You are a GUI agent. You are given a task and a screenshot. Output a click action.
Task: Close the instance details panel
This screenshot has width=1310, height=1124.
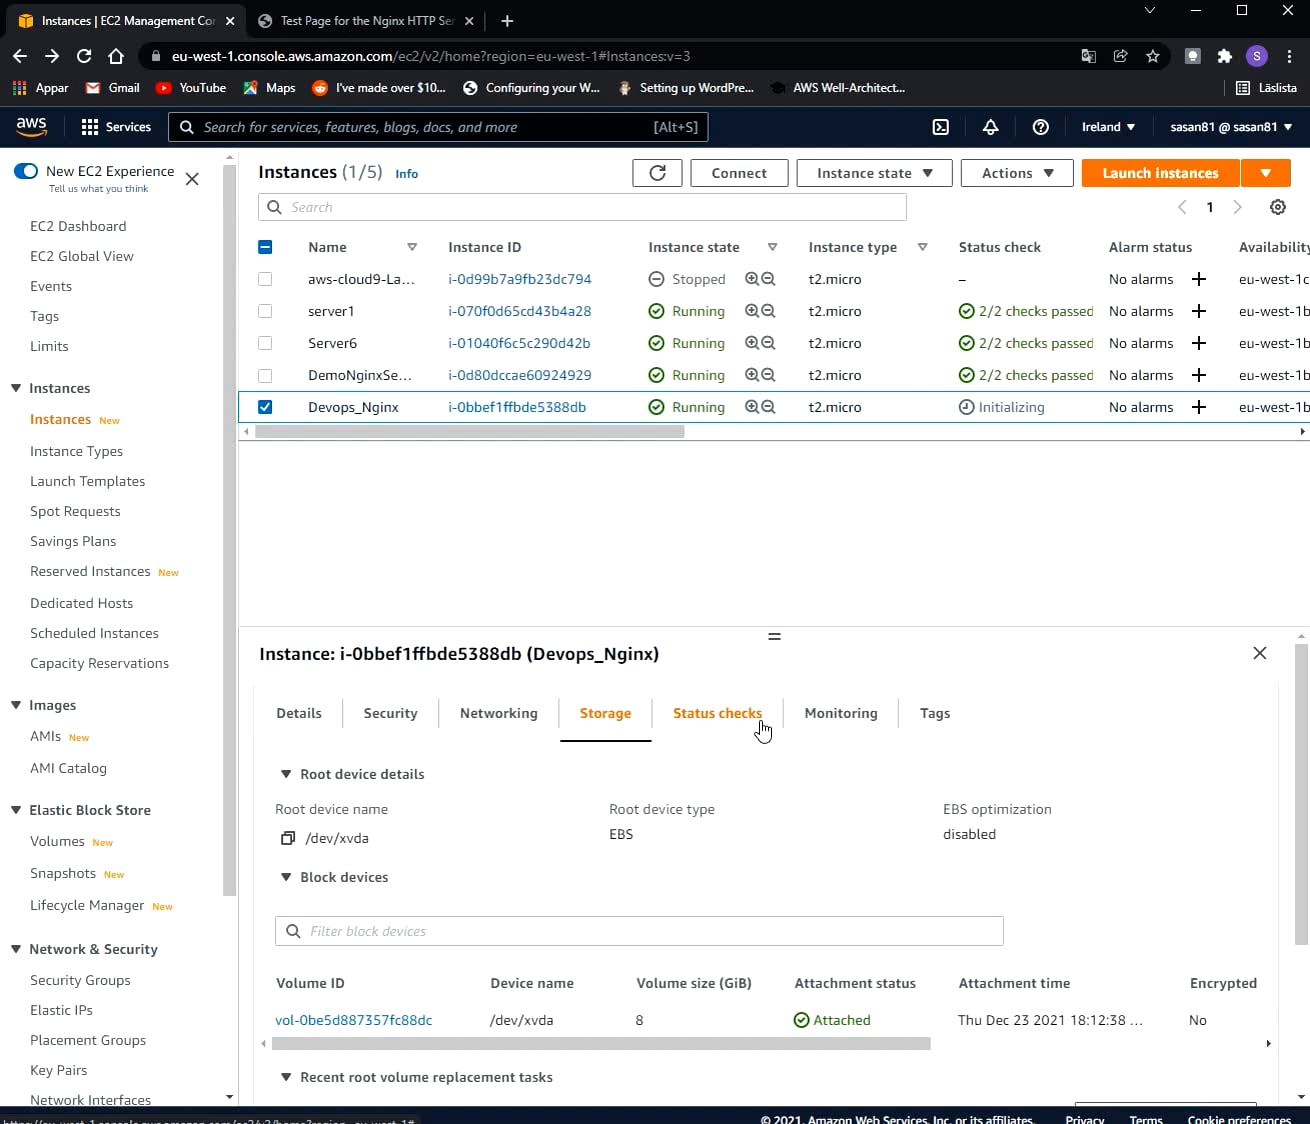[x=1260, y=653]
